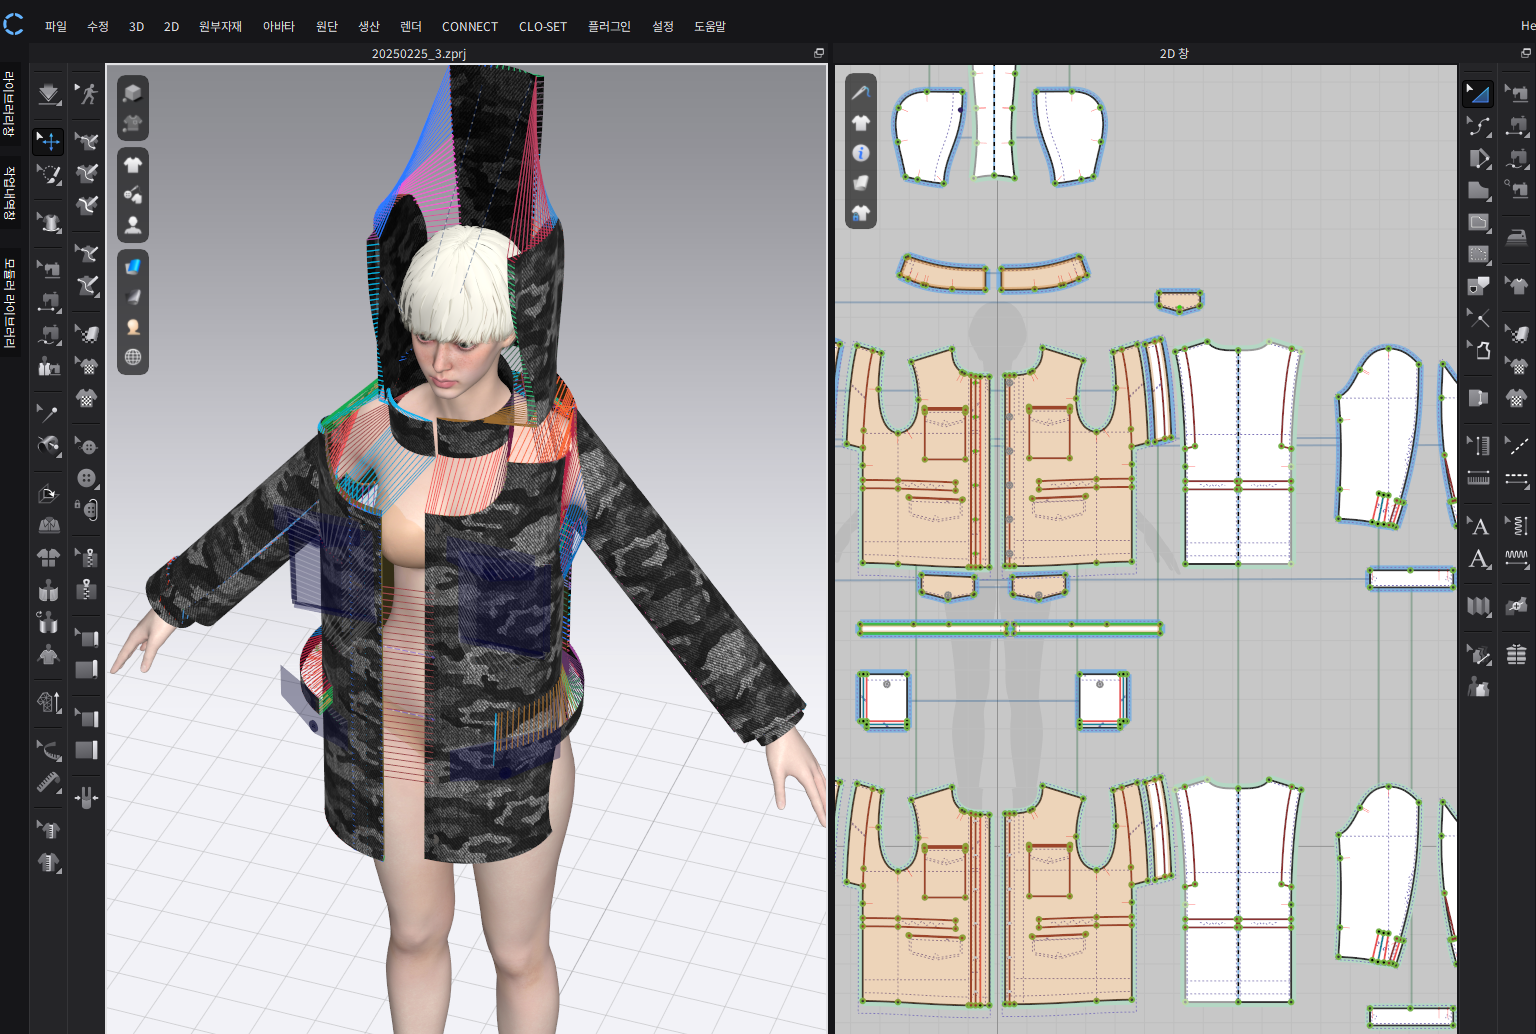Expand the 작업내역창 side panel
Screen dimensions: 1536x1034
(x=9, y=193)
